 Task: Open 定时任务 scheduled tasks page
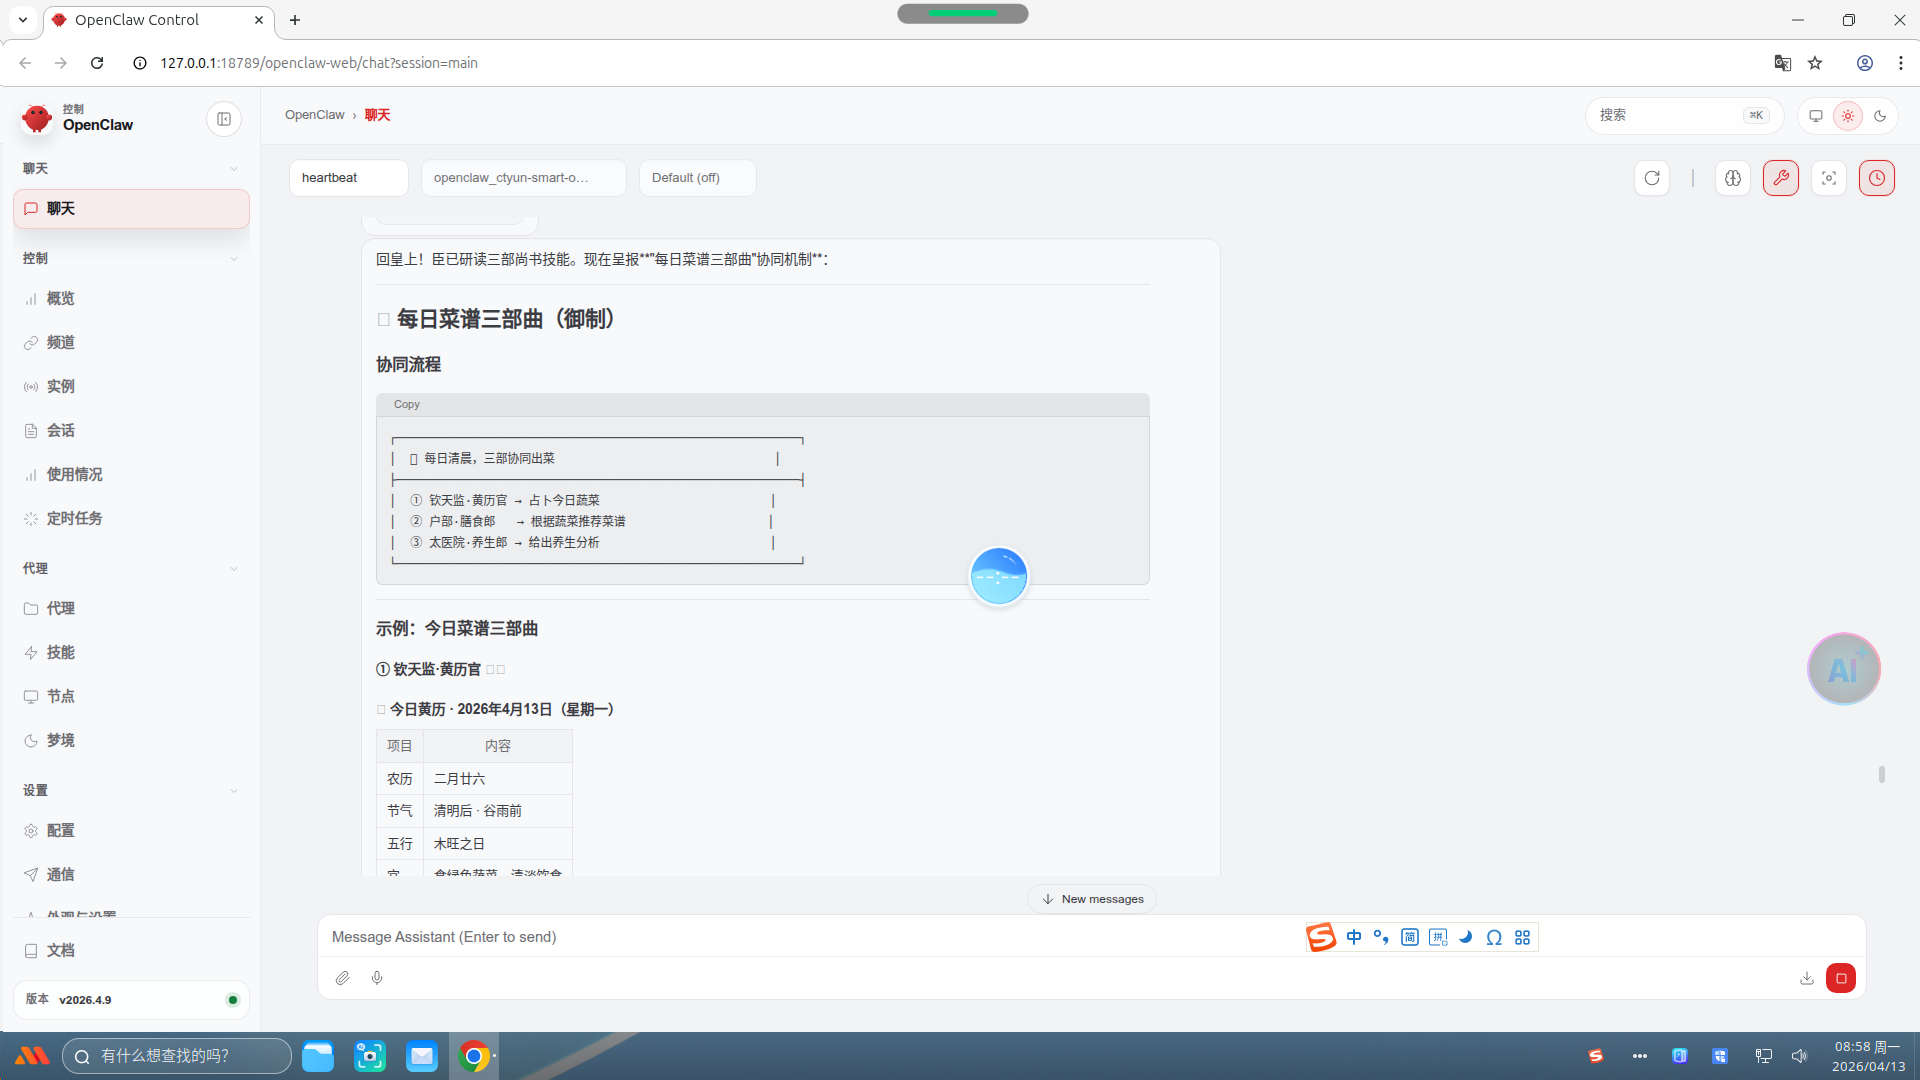click(x=131, y=518)
